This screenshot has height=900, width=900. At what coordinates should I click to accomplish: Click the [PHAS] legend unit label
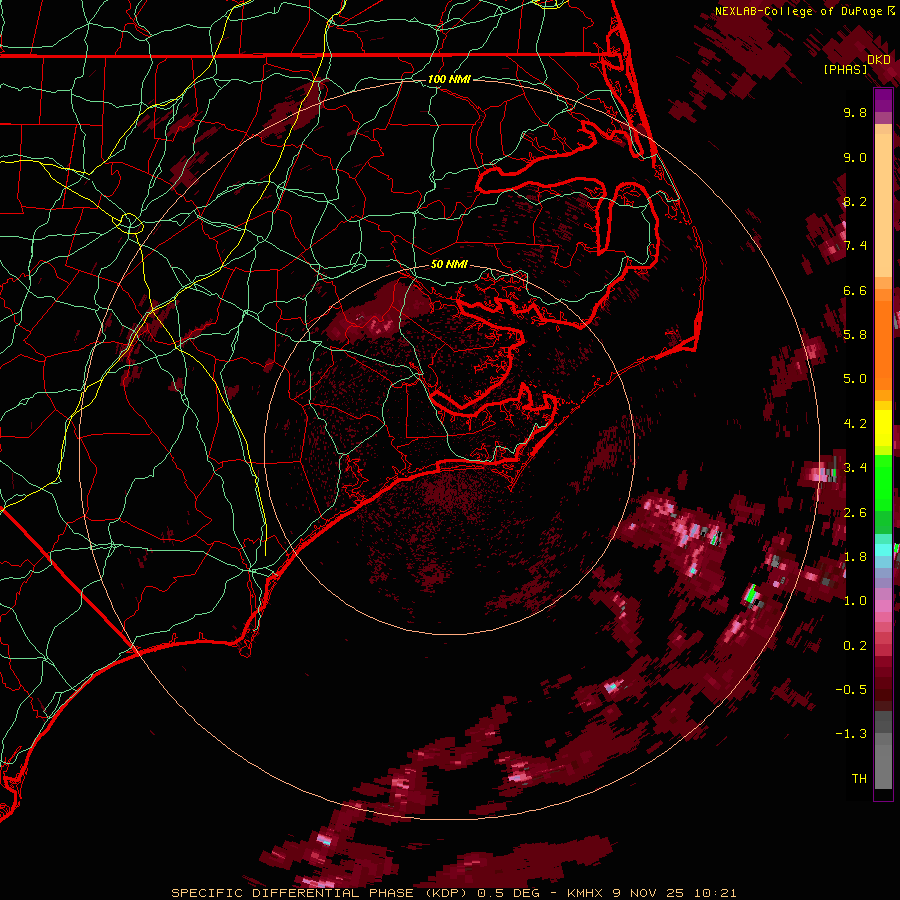coord(845,70)
